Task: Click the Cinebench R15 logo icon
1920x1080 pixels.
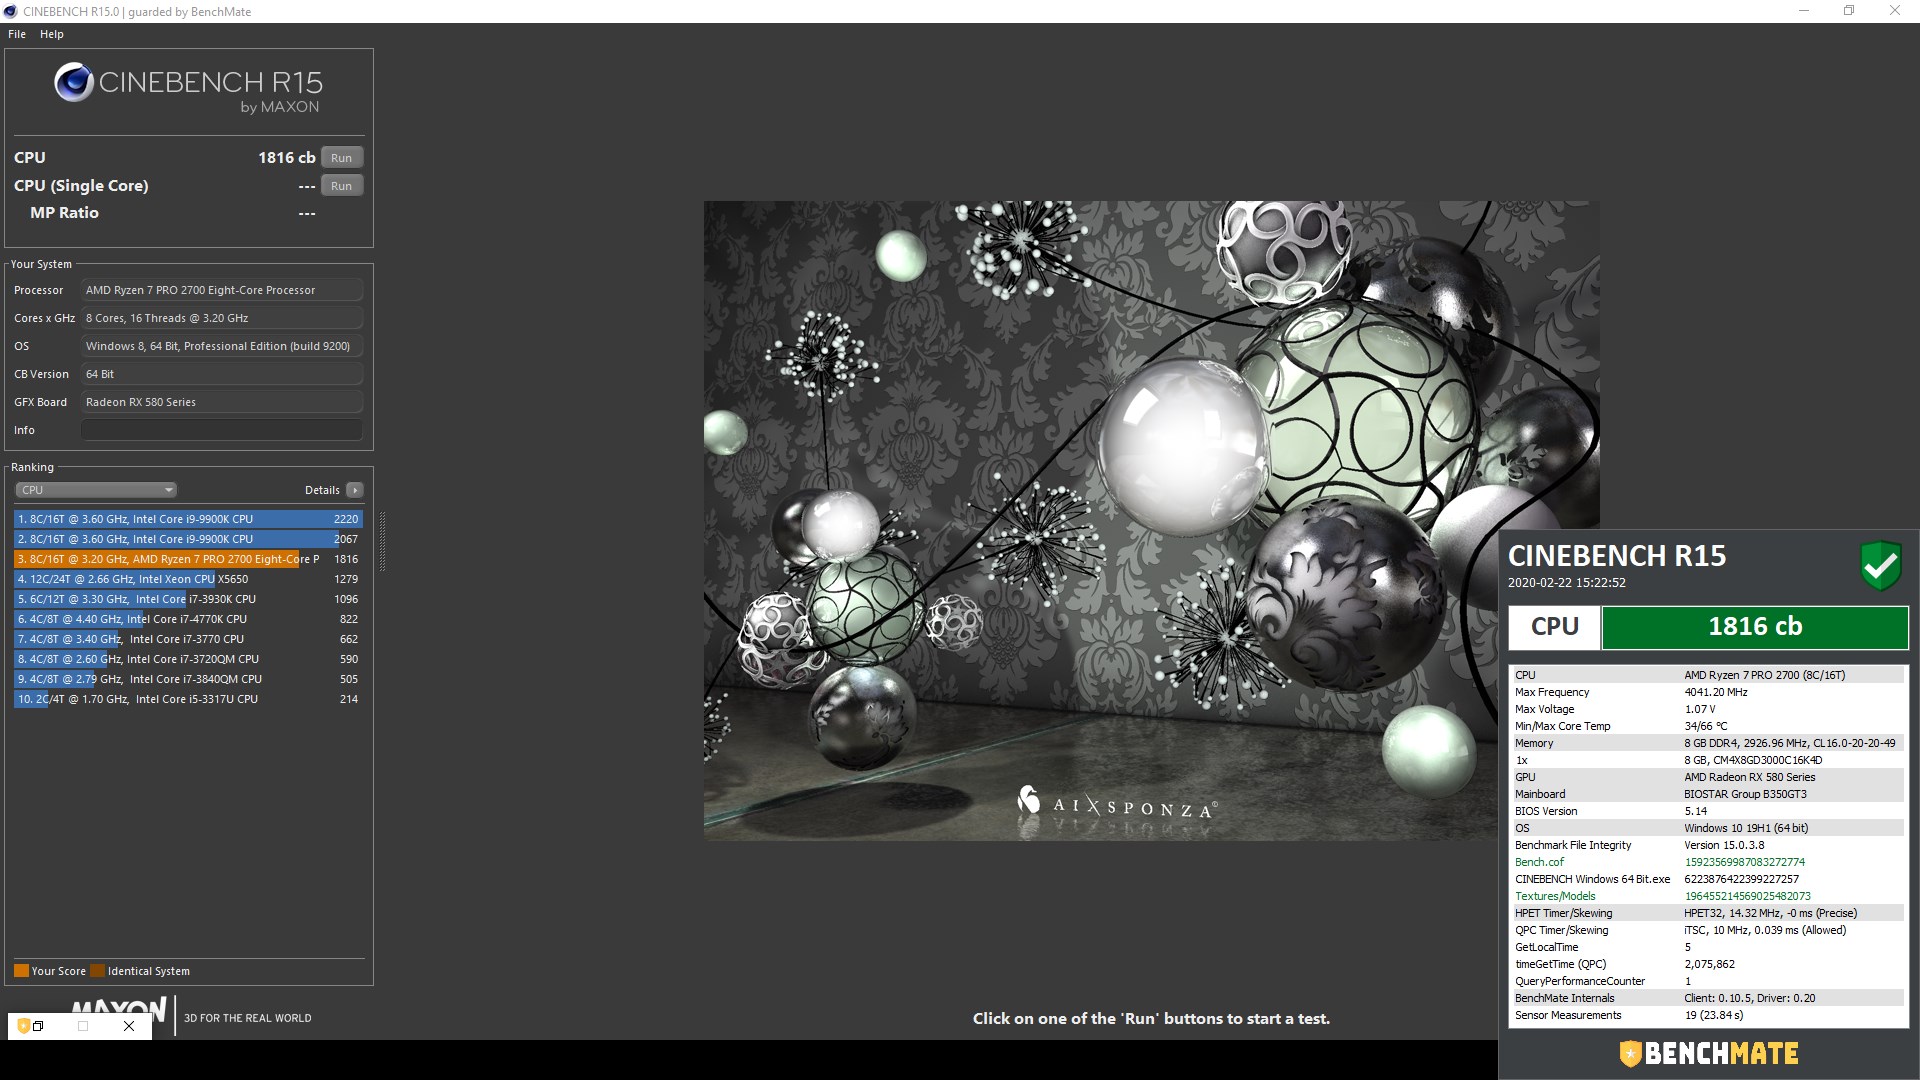Action: point(74,82)
